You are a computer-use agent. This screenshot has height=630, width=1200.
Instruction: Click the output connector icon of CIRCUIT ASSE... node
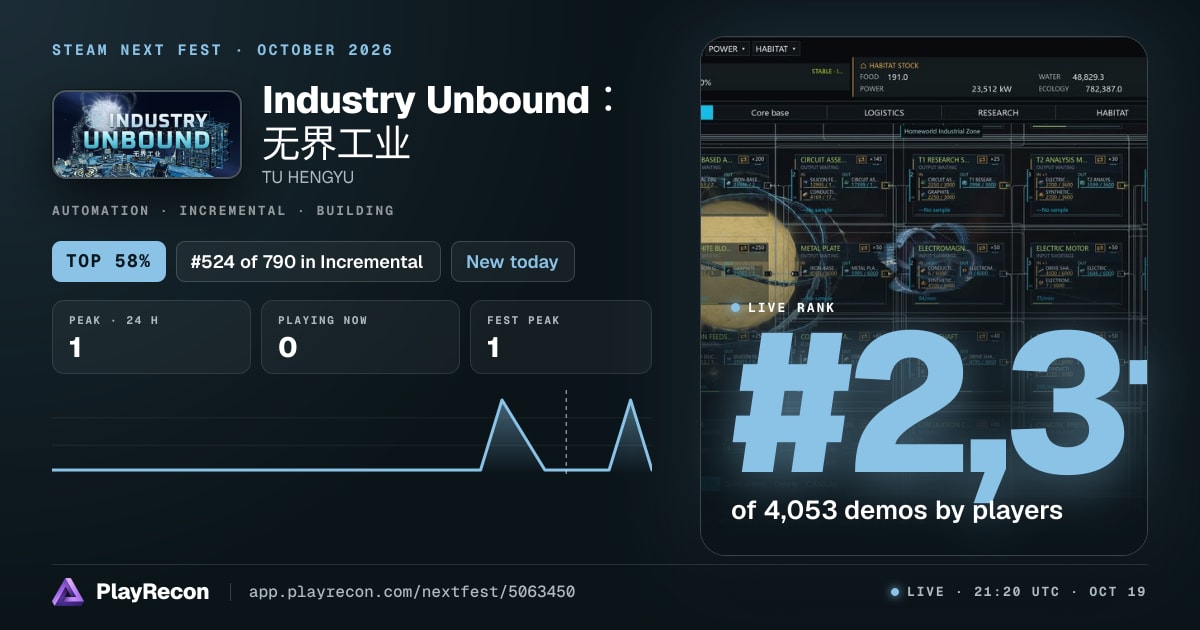point(886,185)
